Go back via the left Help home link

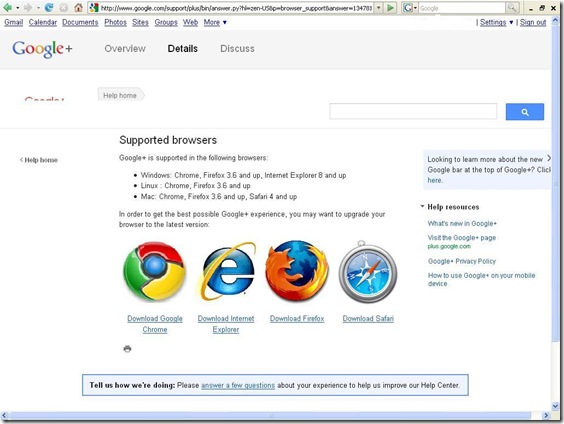[x=39, y=160]
